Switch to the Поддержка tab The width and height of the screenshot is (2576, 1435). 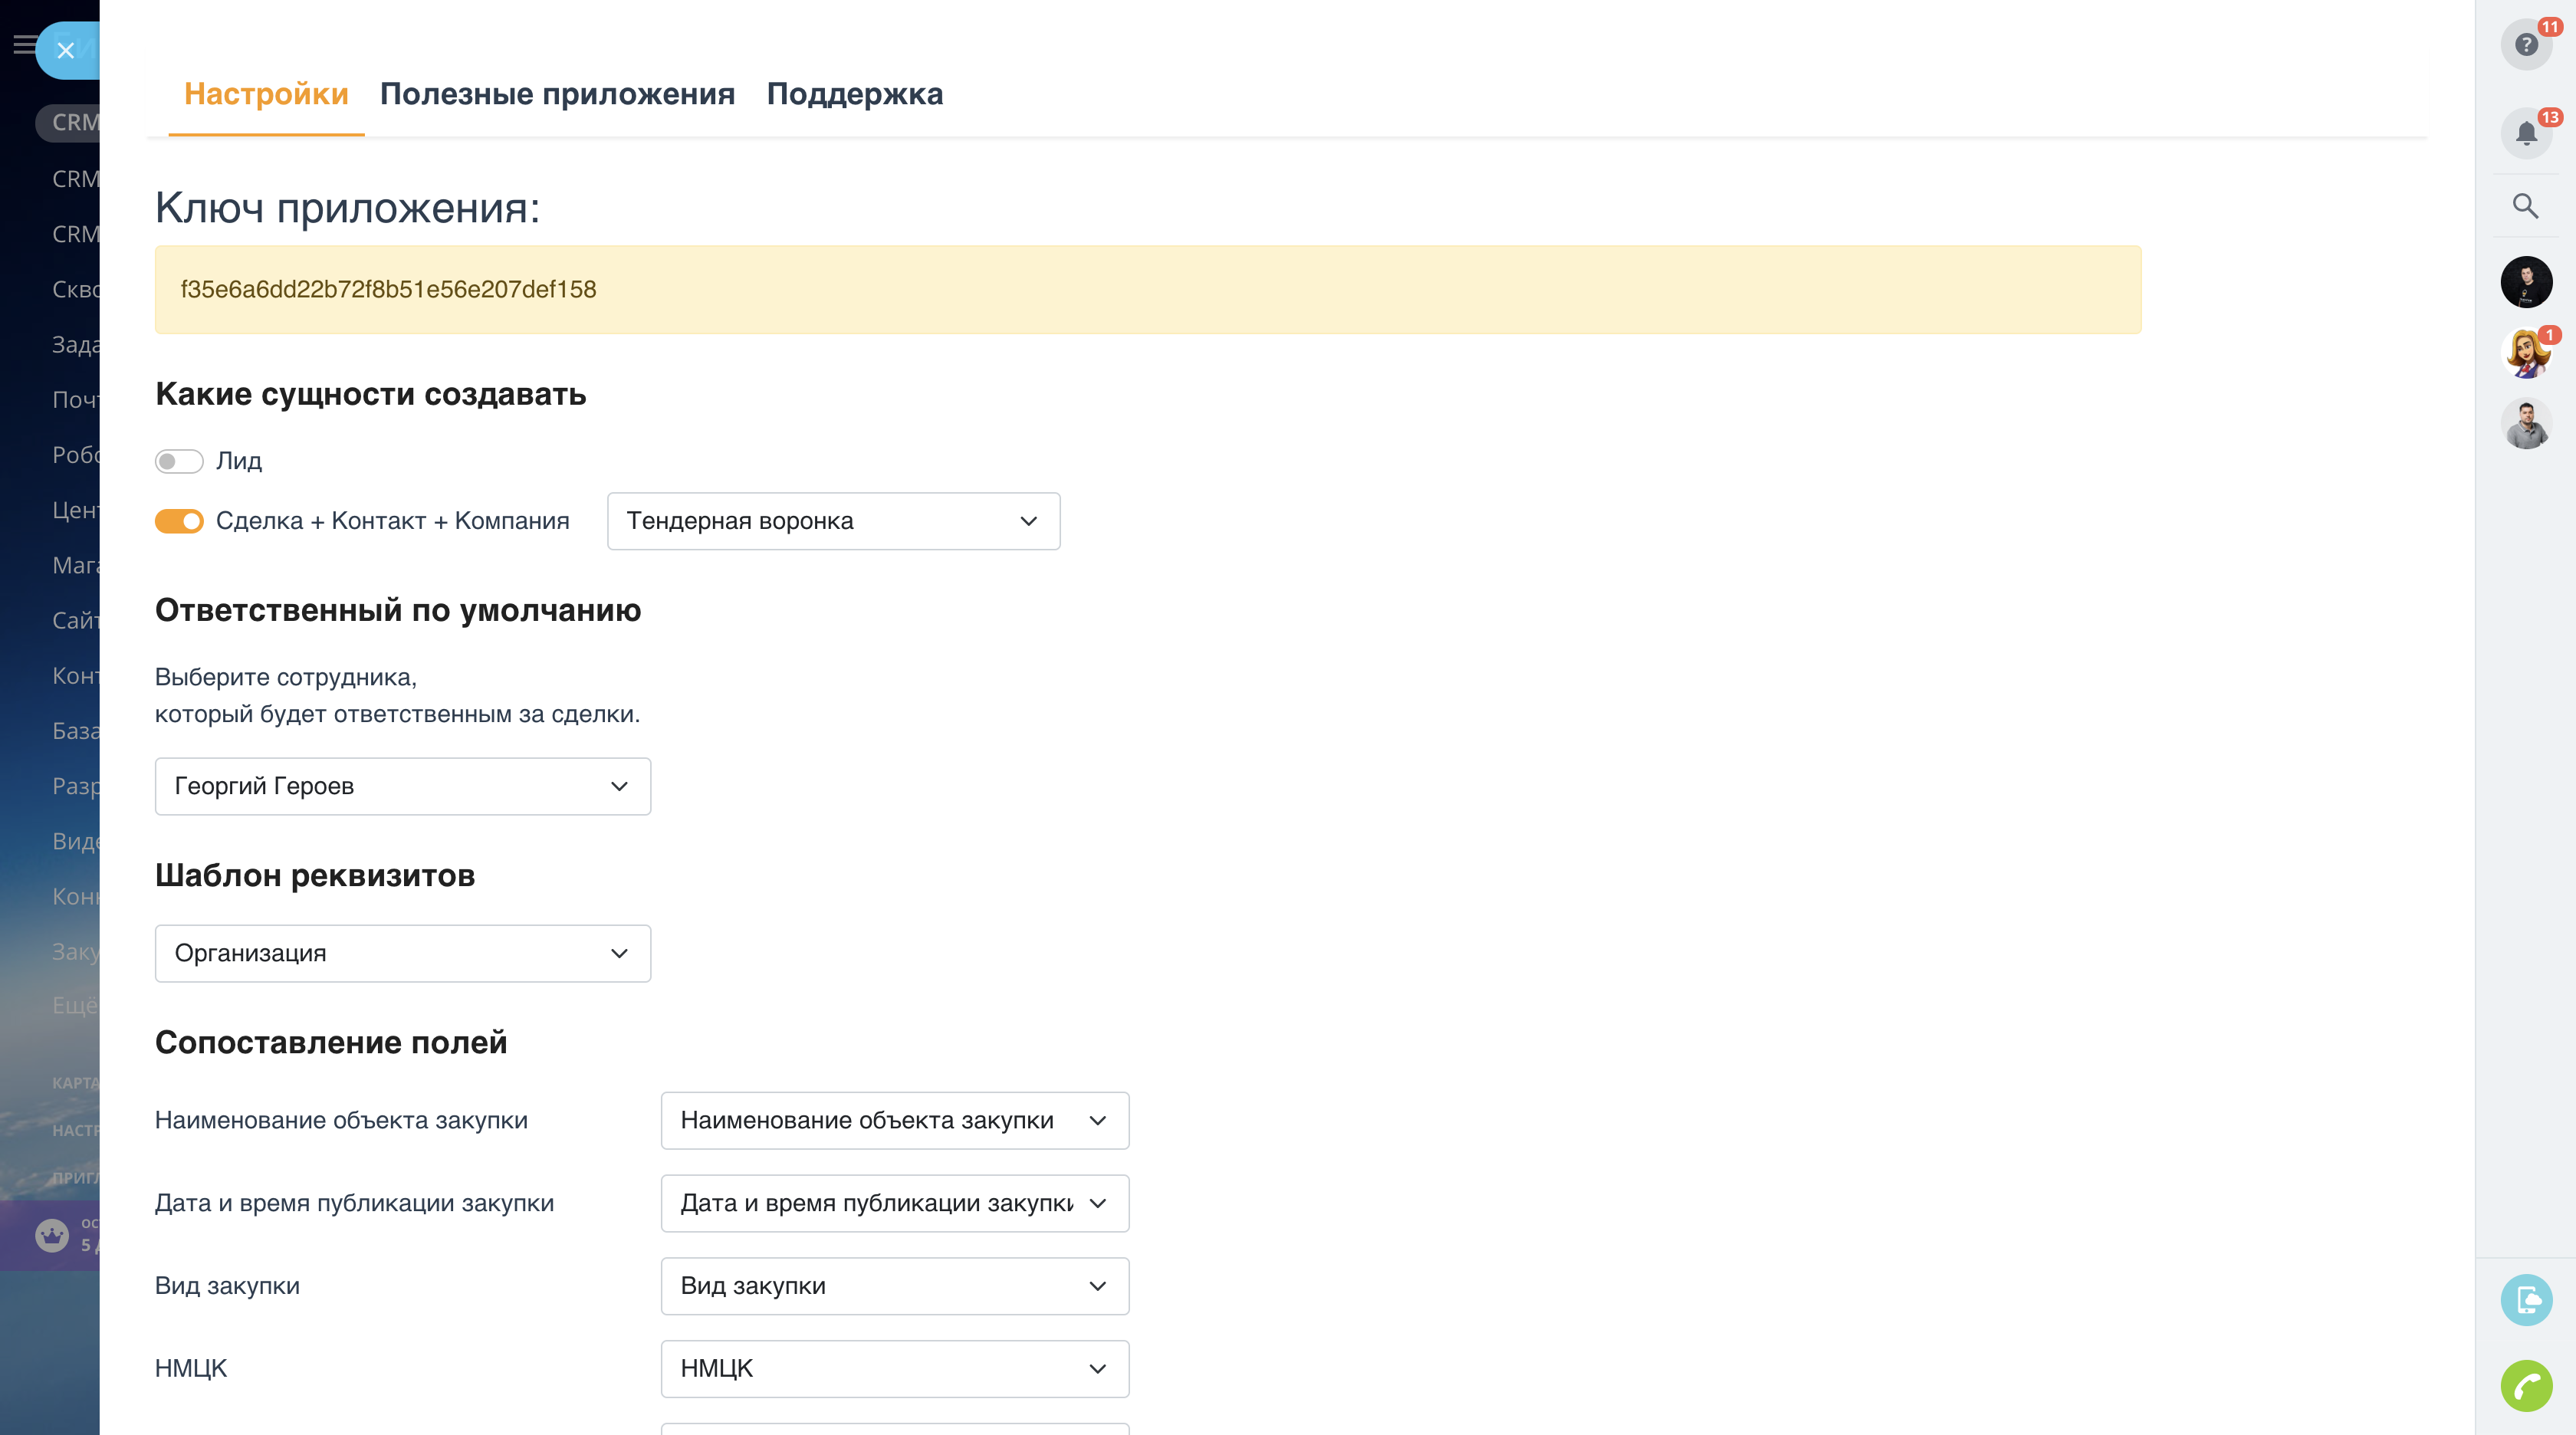coord(854,94)
